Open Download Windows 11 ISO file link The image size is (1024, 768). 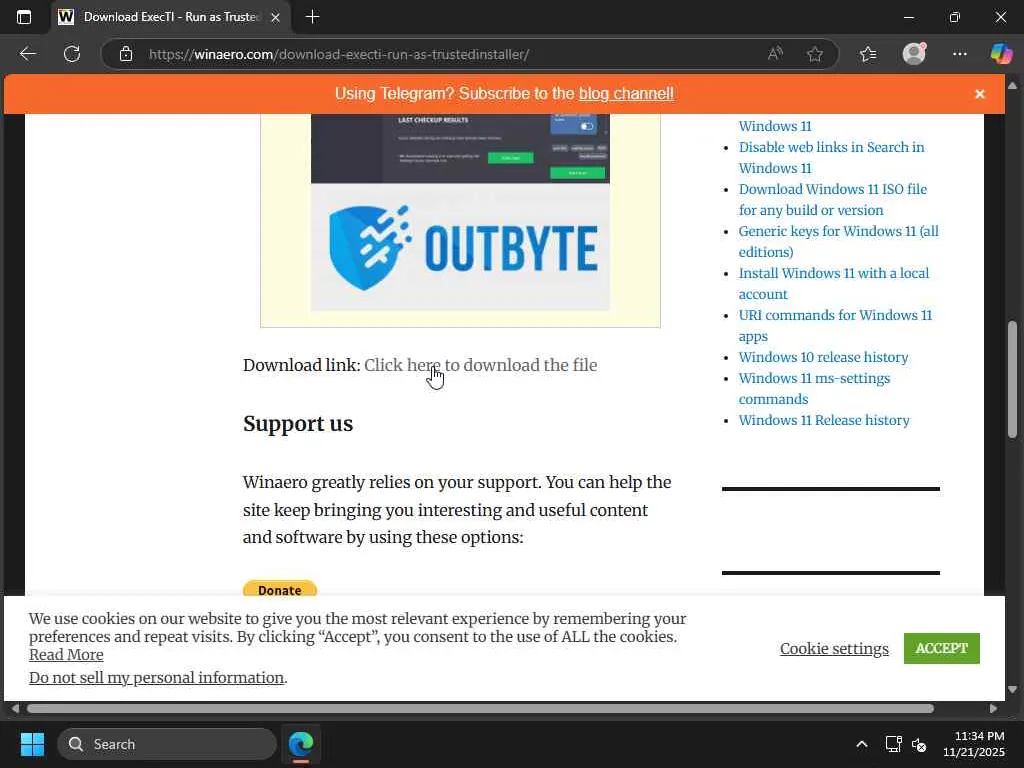(833, 199)
